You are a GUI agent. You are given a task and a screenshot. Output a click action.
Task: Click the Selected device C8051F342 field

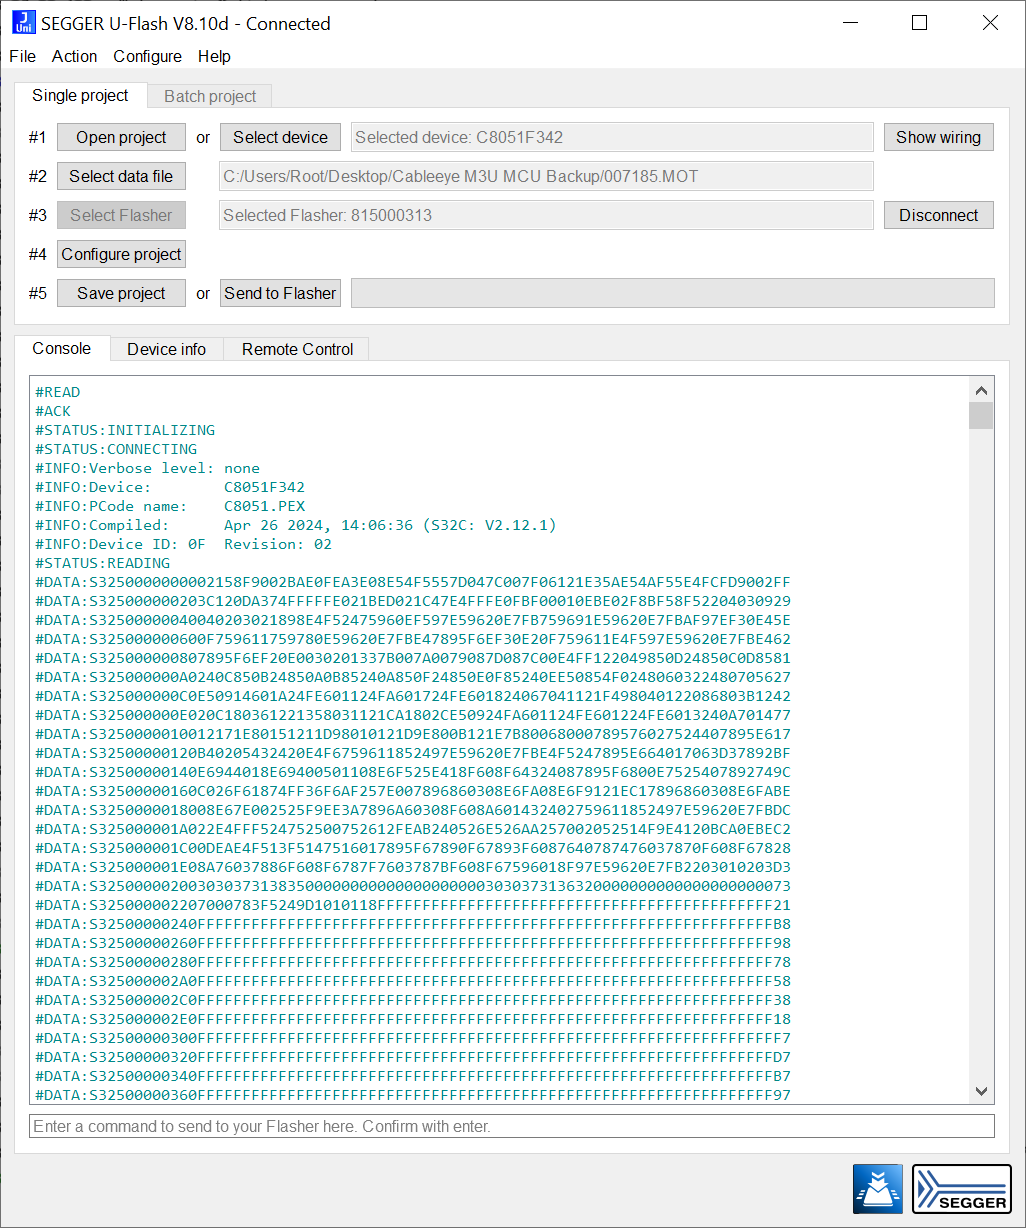pos(612,137)
